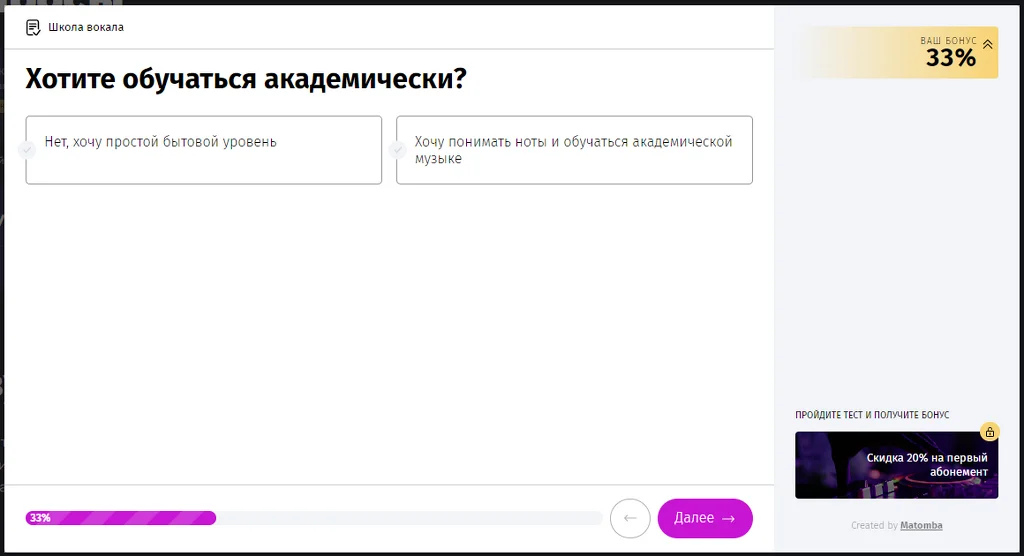Go to next question with the Далее button
The image size is (1024, 556).
click(x=705, y=518)
